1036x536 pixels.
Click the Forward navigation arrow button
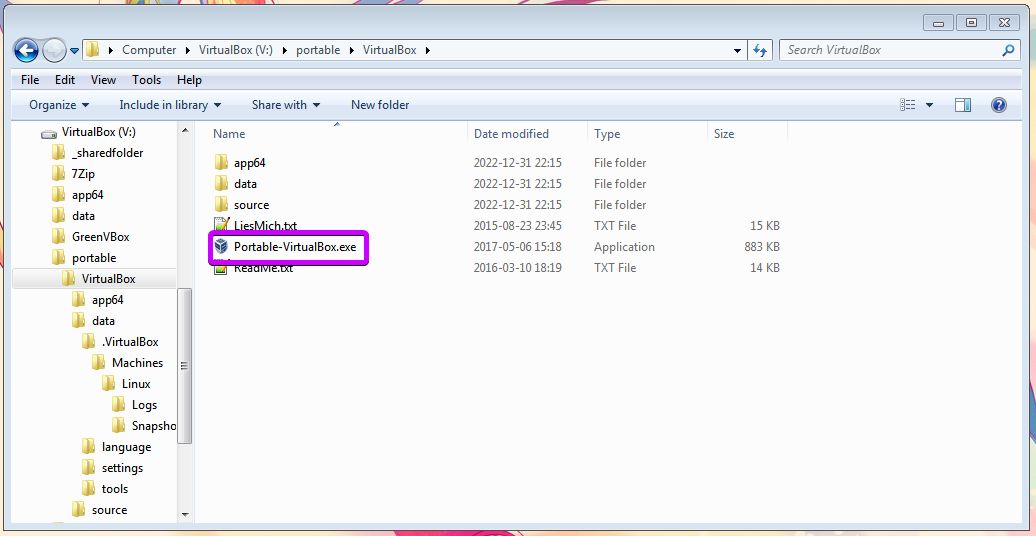coord(54,50)
